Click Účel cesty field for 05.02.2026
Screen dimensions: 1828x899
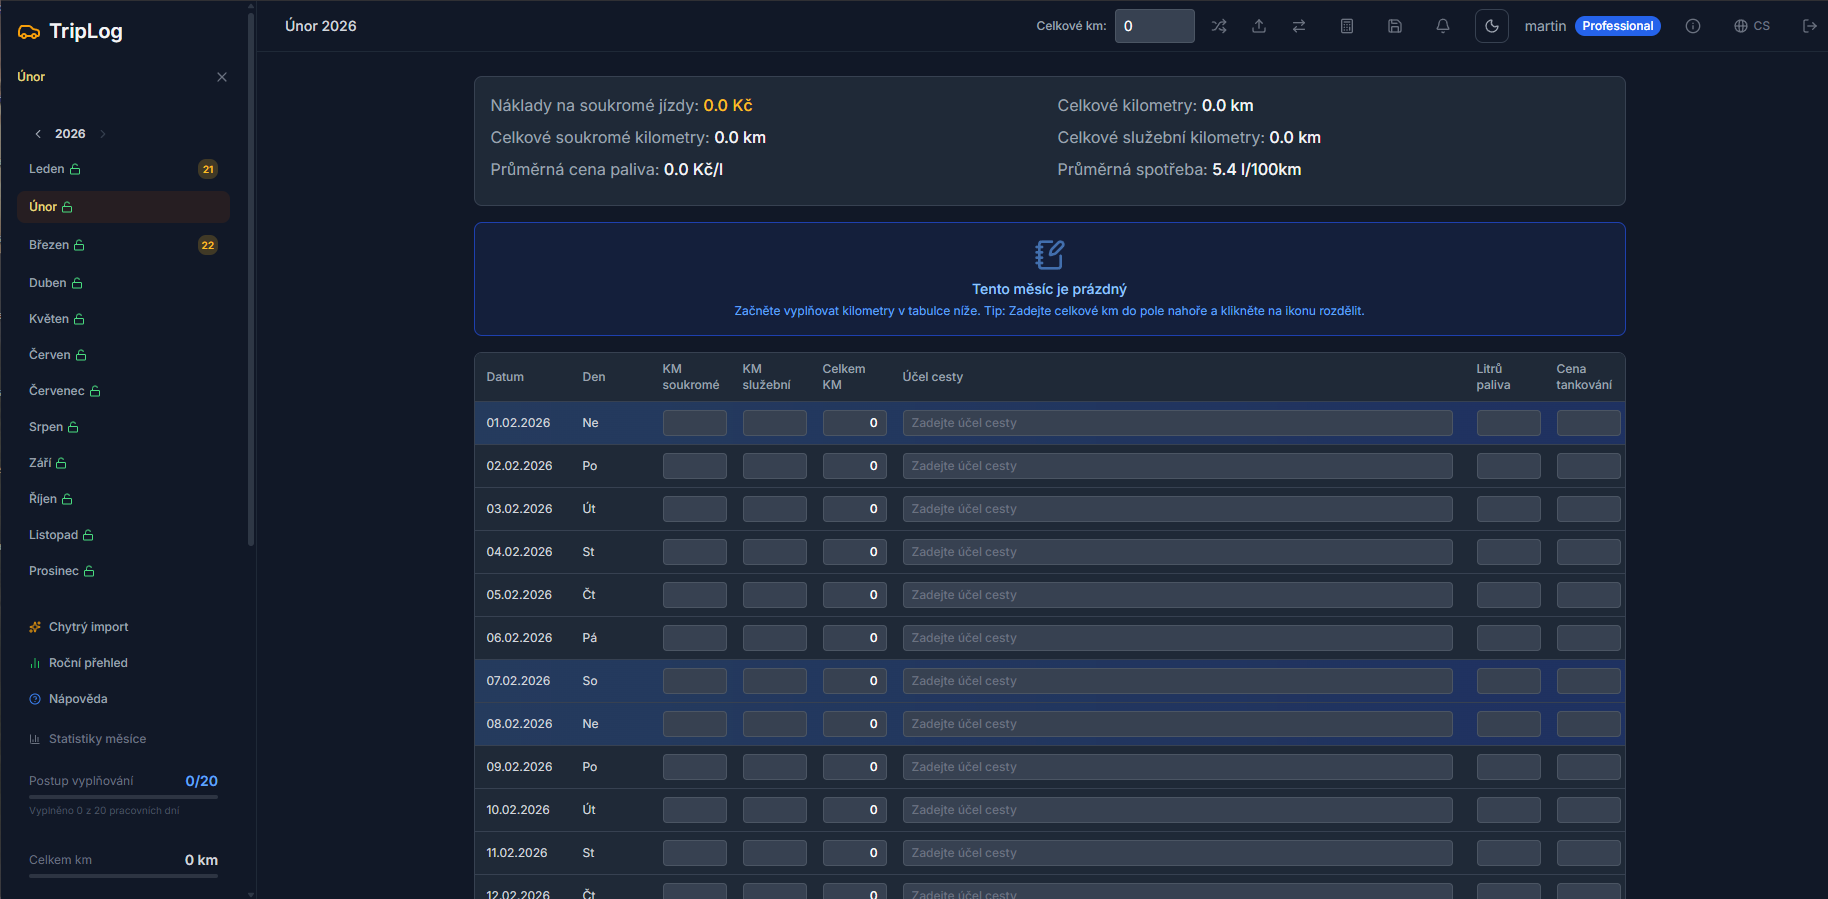coord(1178,595)
